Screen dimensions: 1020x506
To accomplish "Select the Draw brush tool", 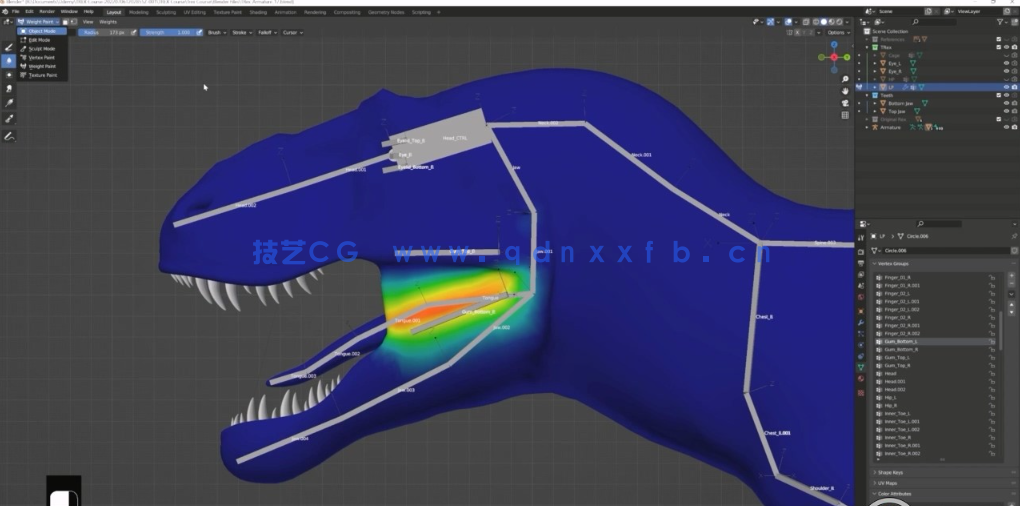I will [x=8, y=47].
